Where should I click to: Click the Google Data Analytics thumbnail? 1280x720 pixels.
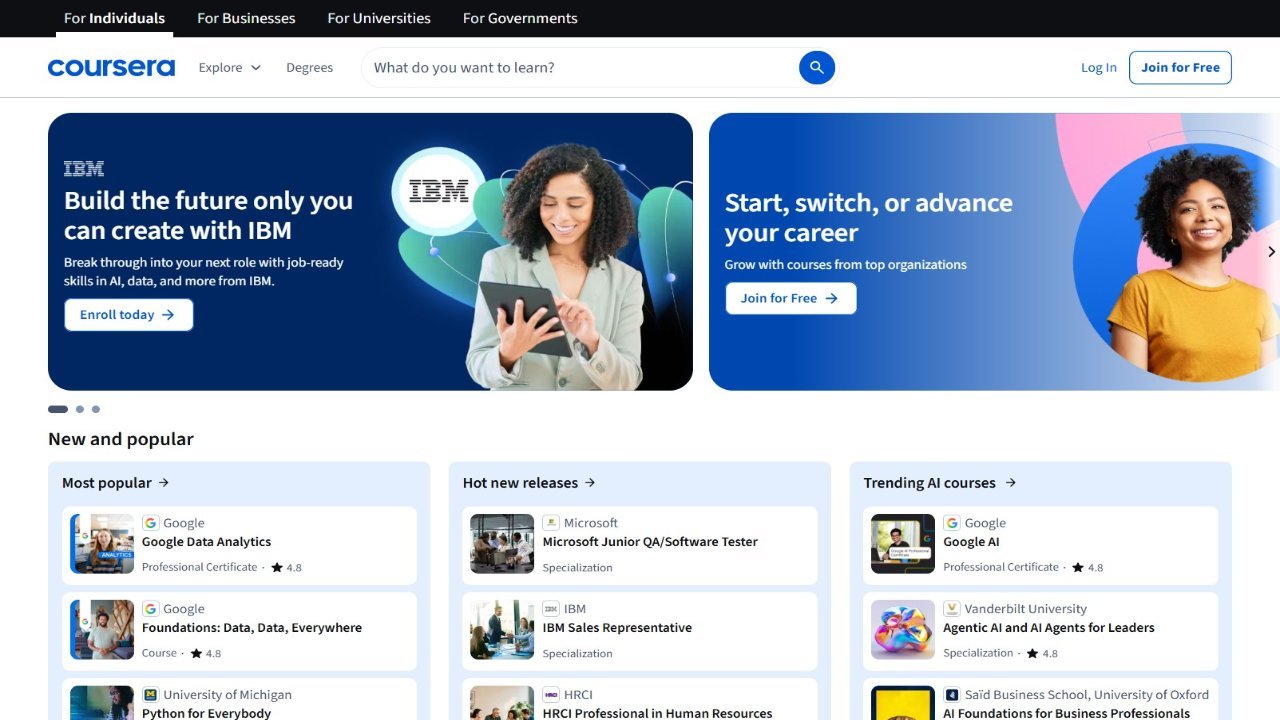(102, 544)
